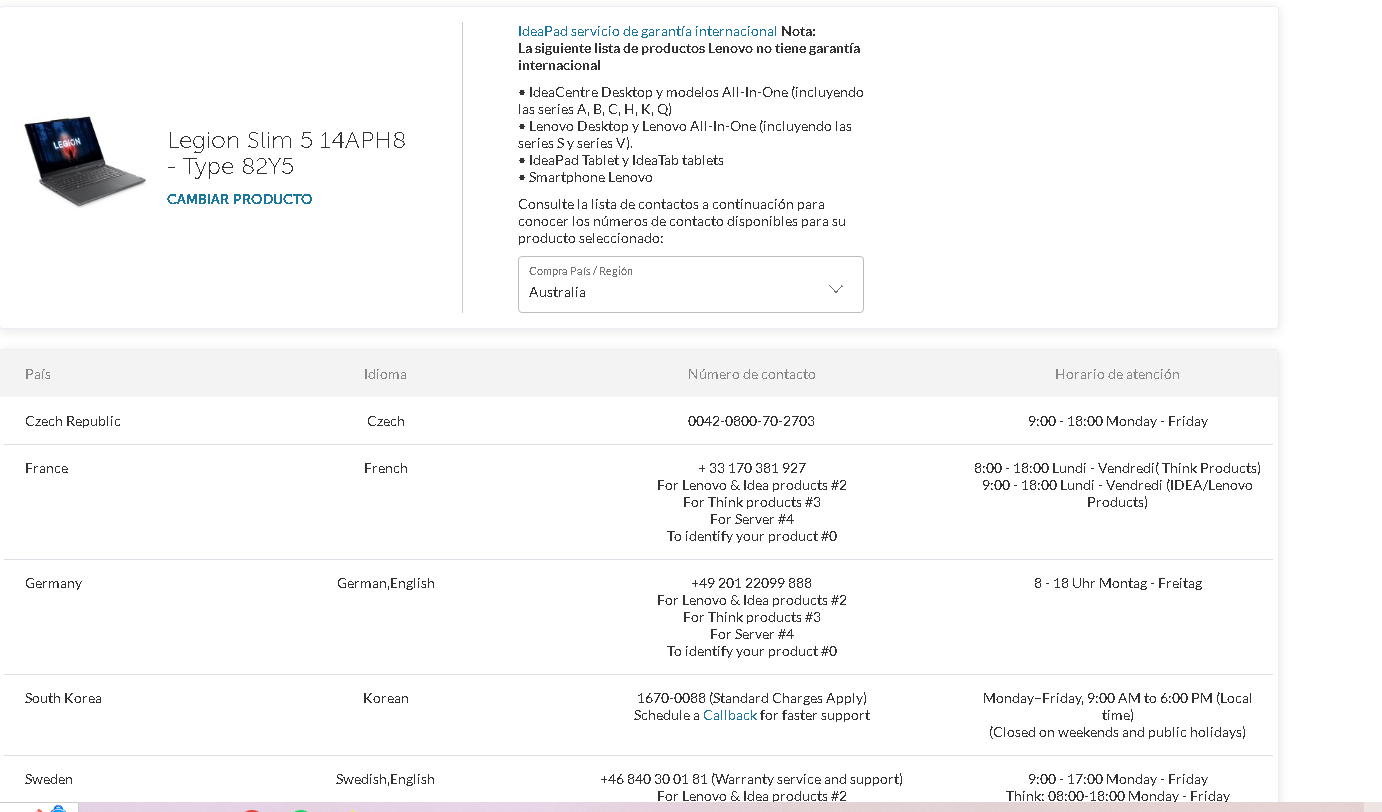Click the Callback link in South Korea row

(730, 715)
